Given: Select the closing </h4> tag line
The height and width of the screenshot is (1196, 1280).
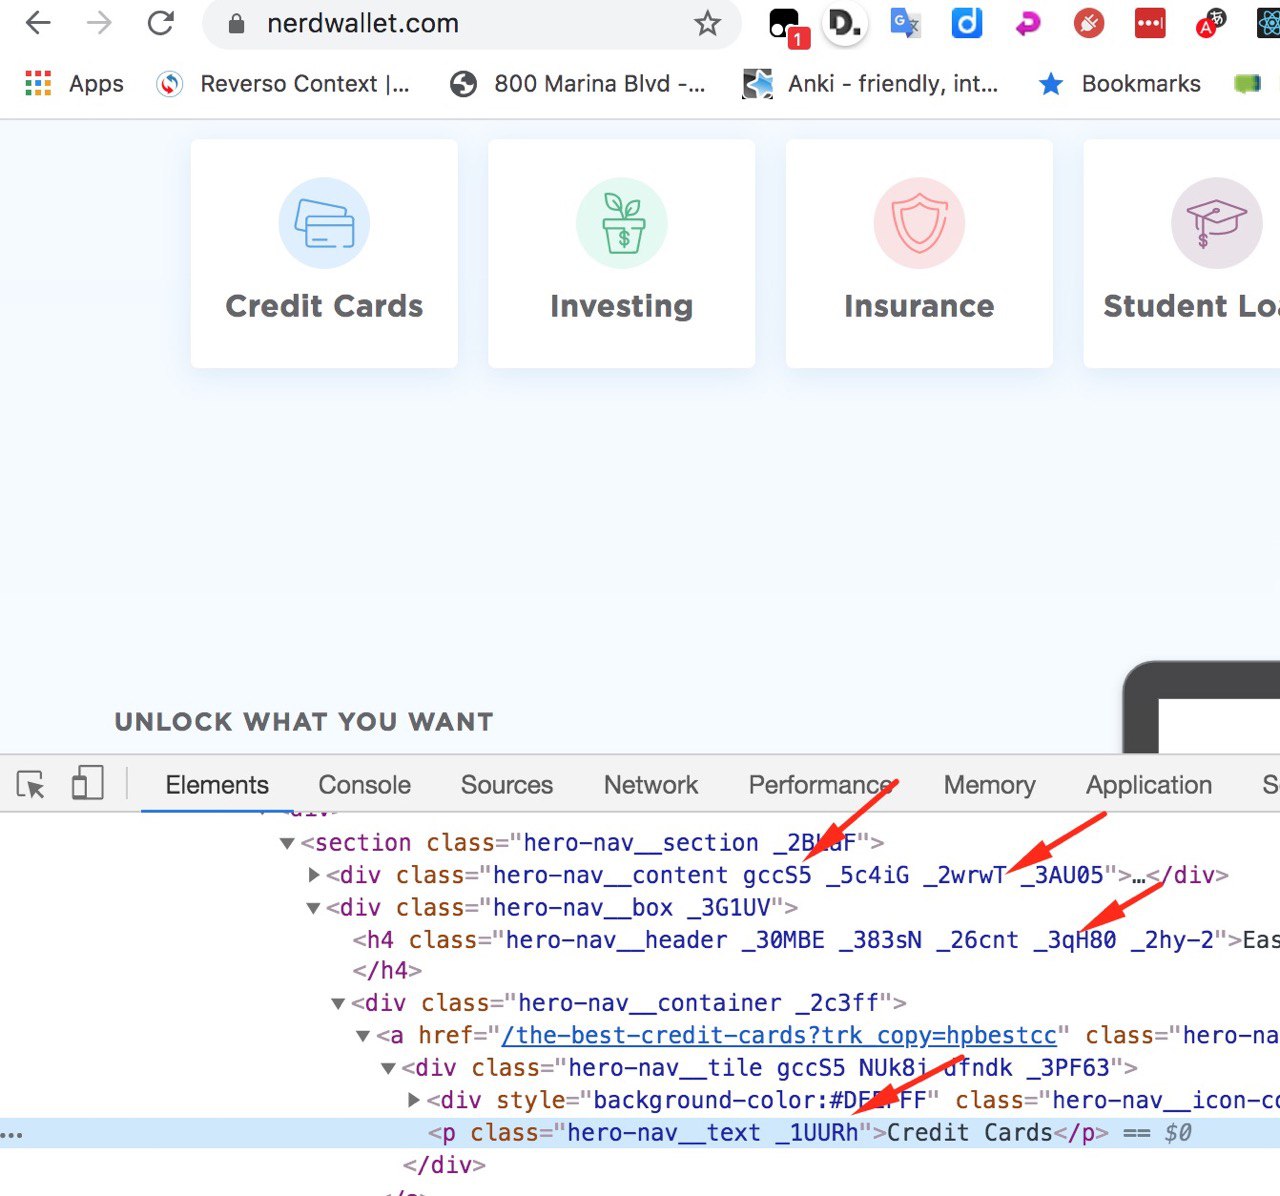Looking at the screenshot, I should click(387, 971).
